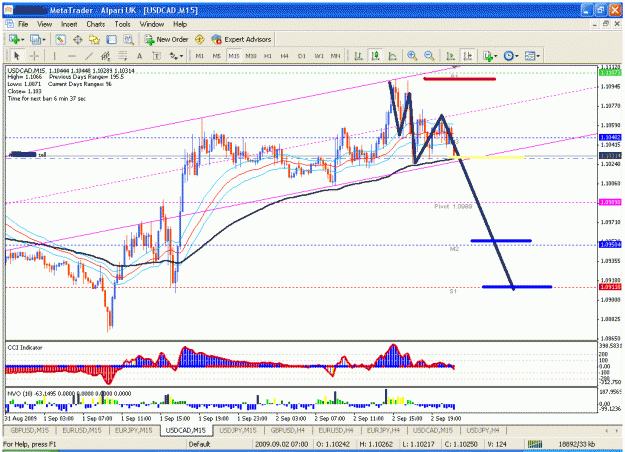Open the File menu
The height and width of the screenshot is (452, 625).
[x=23, y=24]
